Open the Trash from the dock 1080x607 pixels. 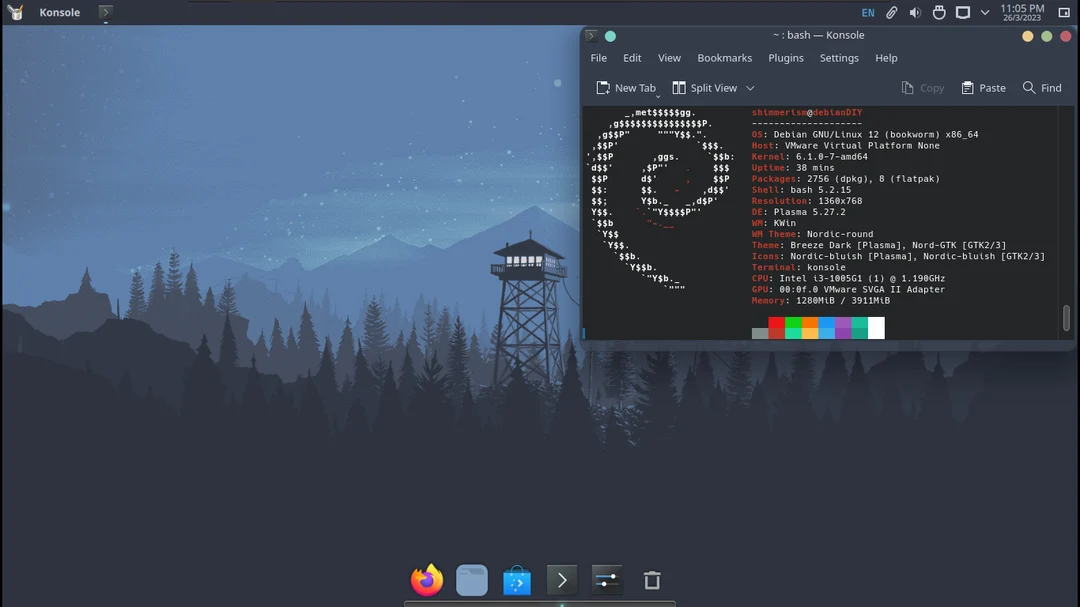651,579
